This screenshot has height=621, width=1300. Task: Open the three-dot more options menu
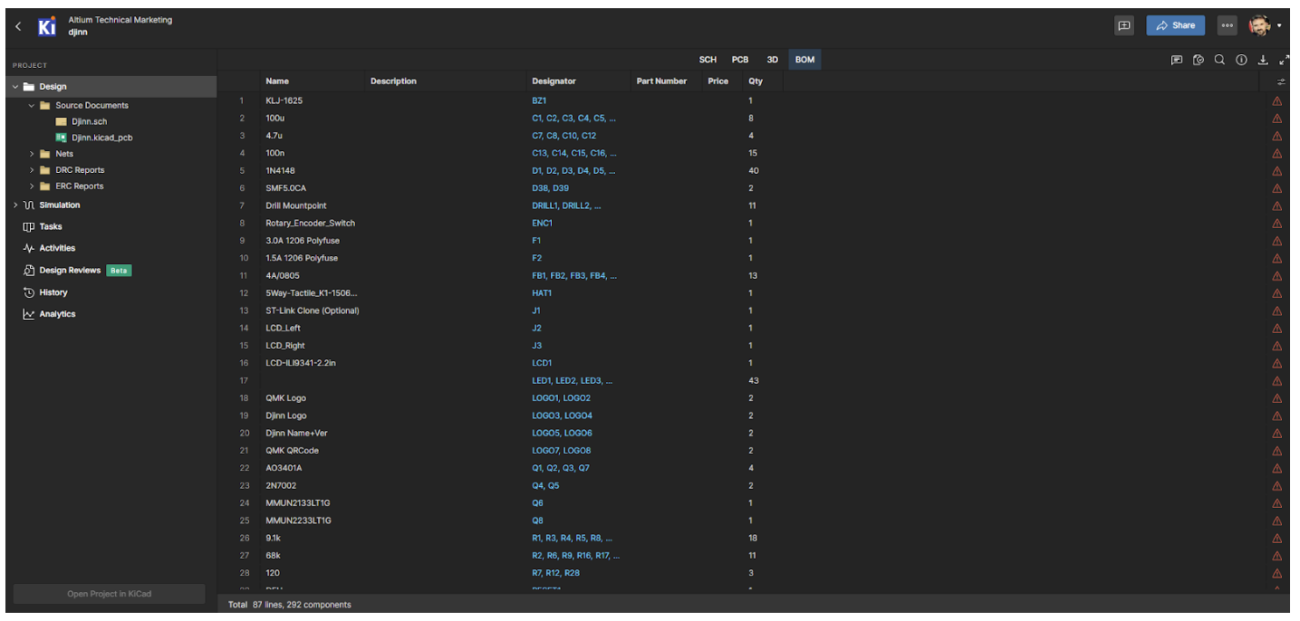[1227, 26]
